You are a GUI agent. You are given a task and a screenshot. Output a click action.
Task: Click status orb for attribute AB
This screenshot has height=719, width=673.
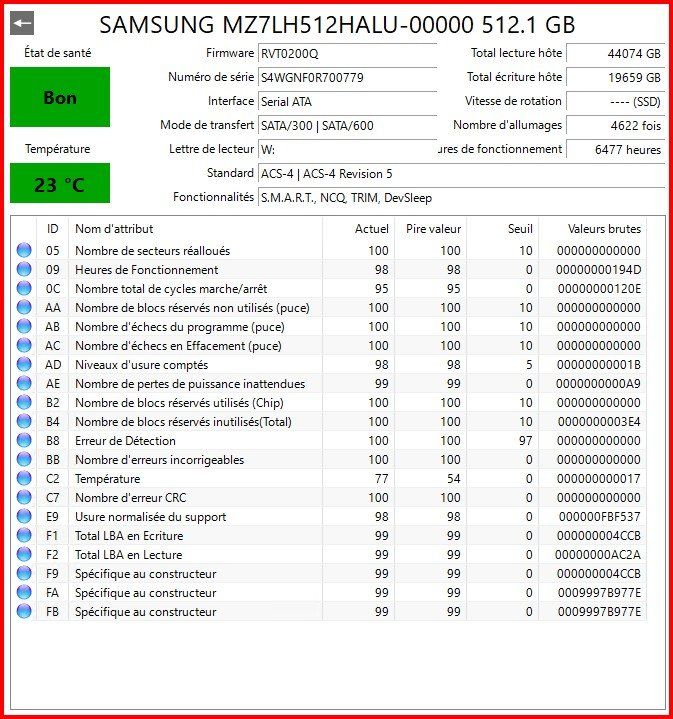pyautogui.click(x=24, y=326)
